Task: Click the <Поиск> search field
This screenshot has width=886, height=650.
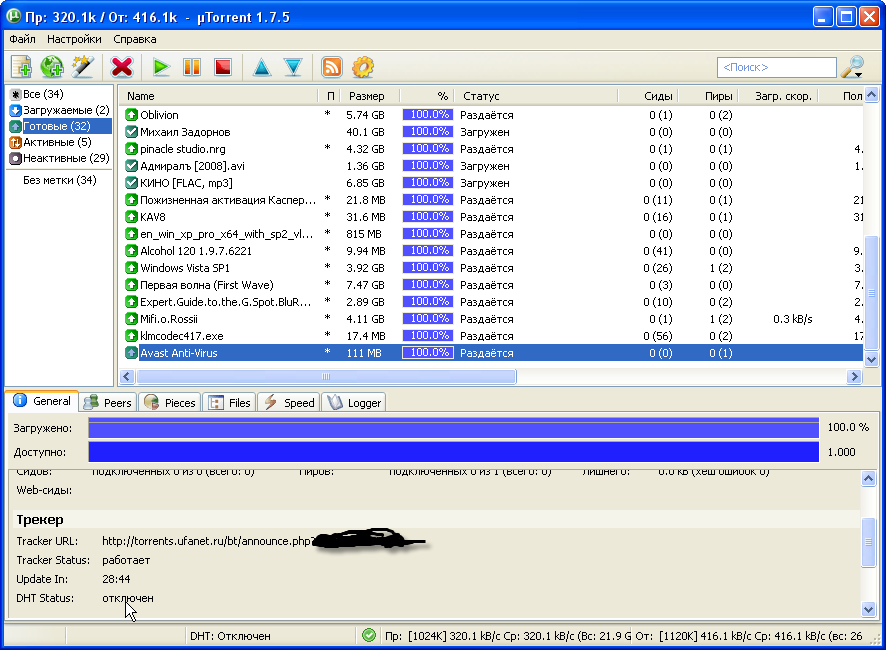Action: click(x=776, y=67)
